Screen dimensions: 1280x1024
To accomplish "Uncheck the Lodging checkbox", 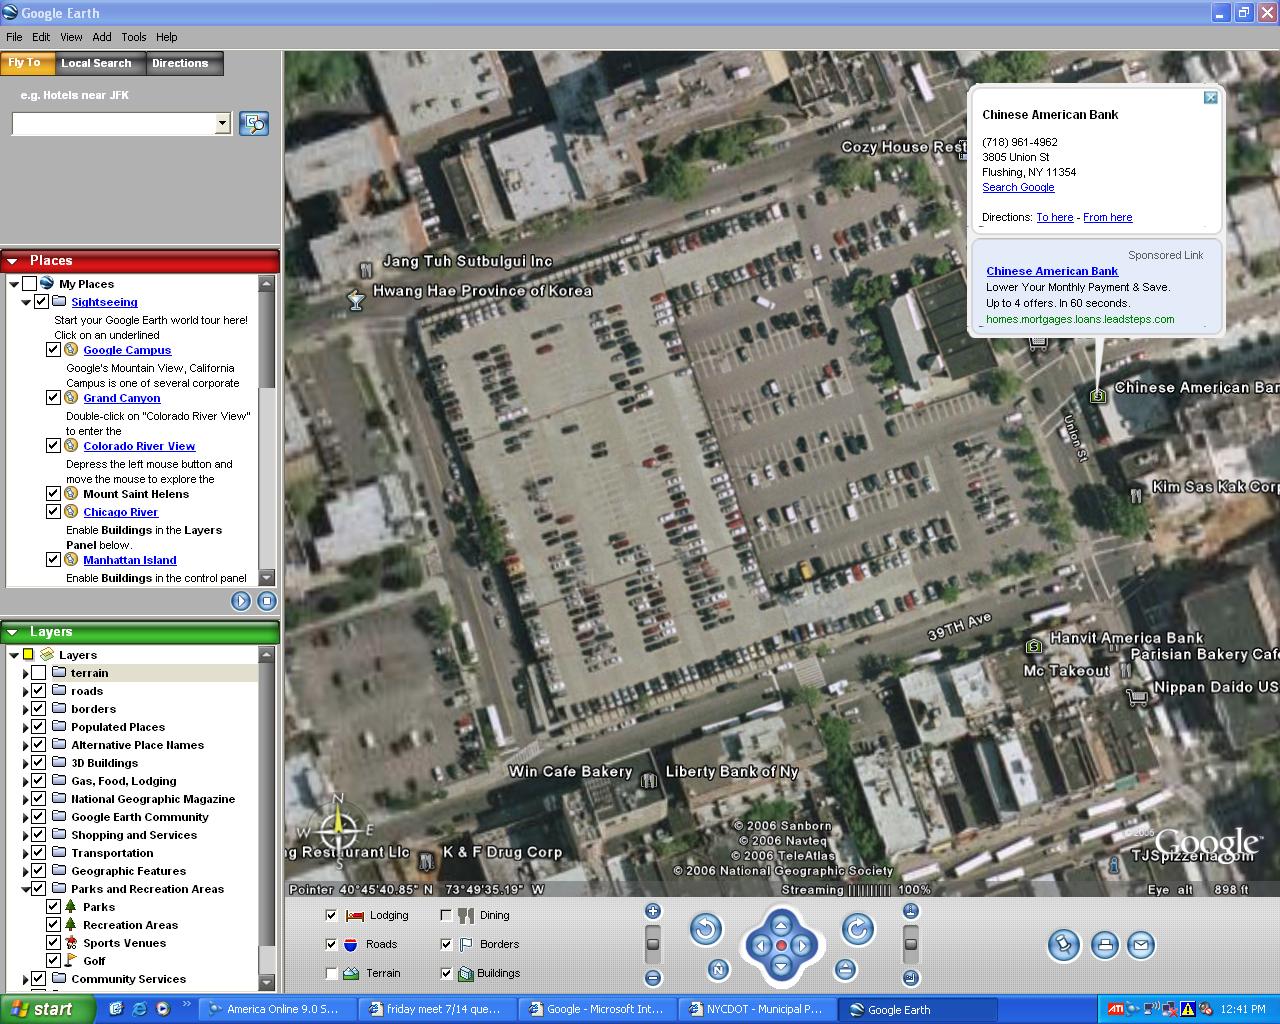I will tap(331, 915).
